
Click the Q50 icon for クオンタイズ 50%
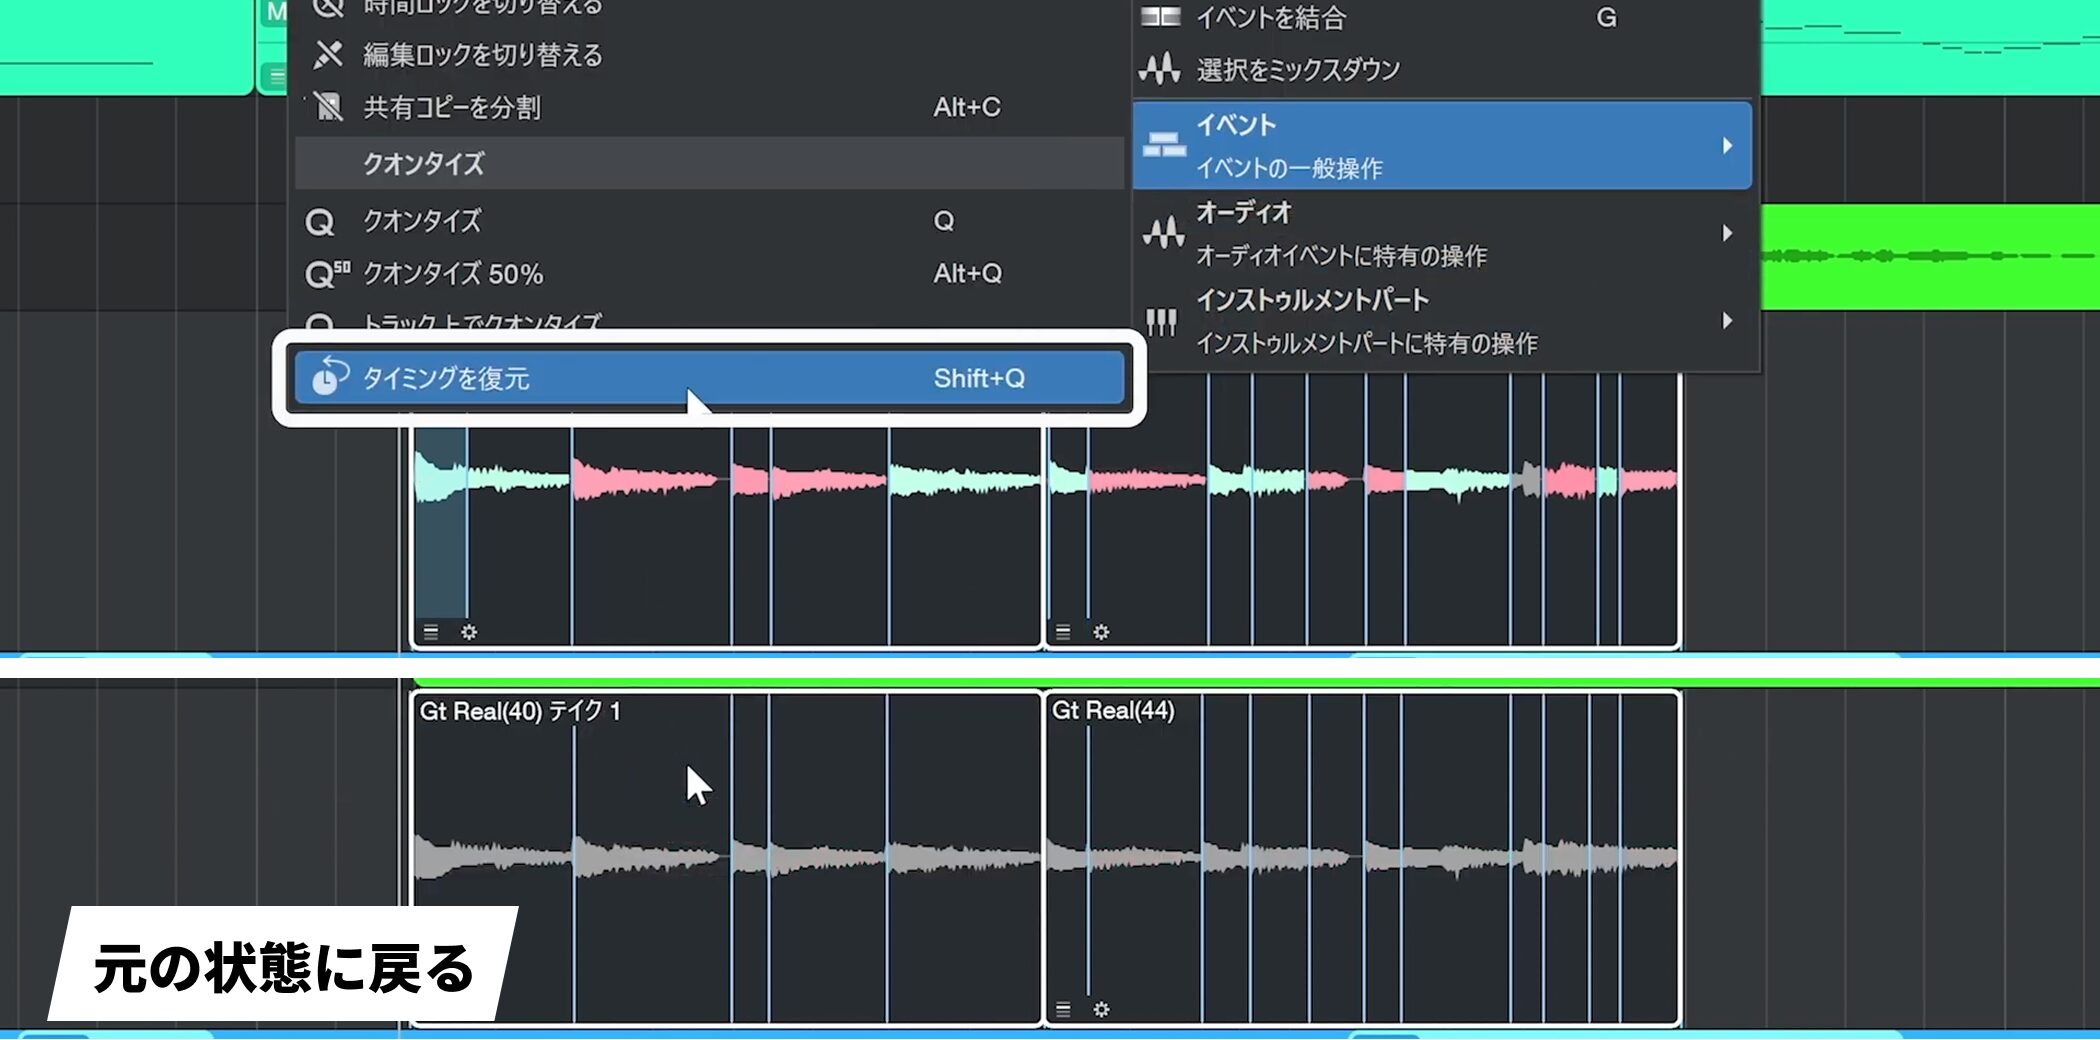(327, 273)
